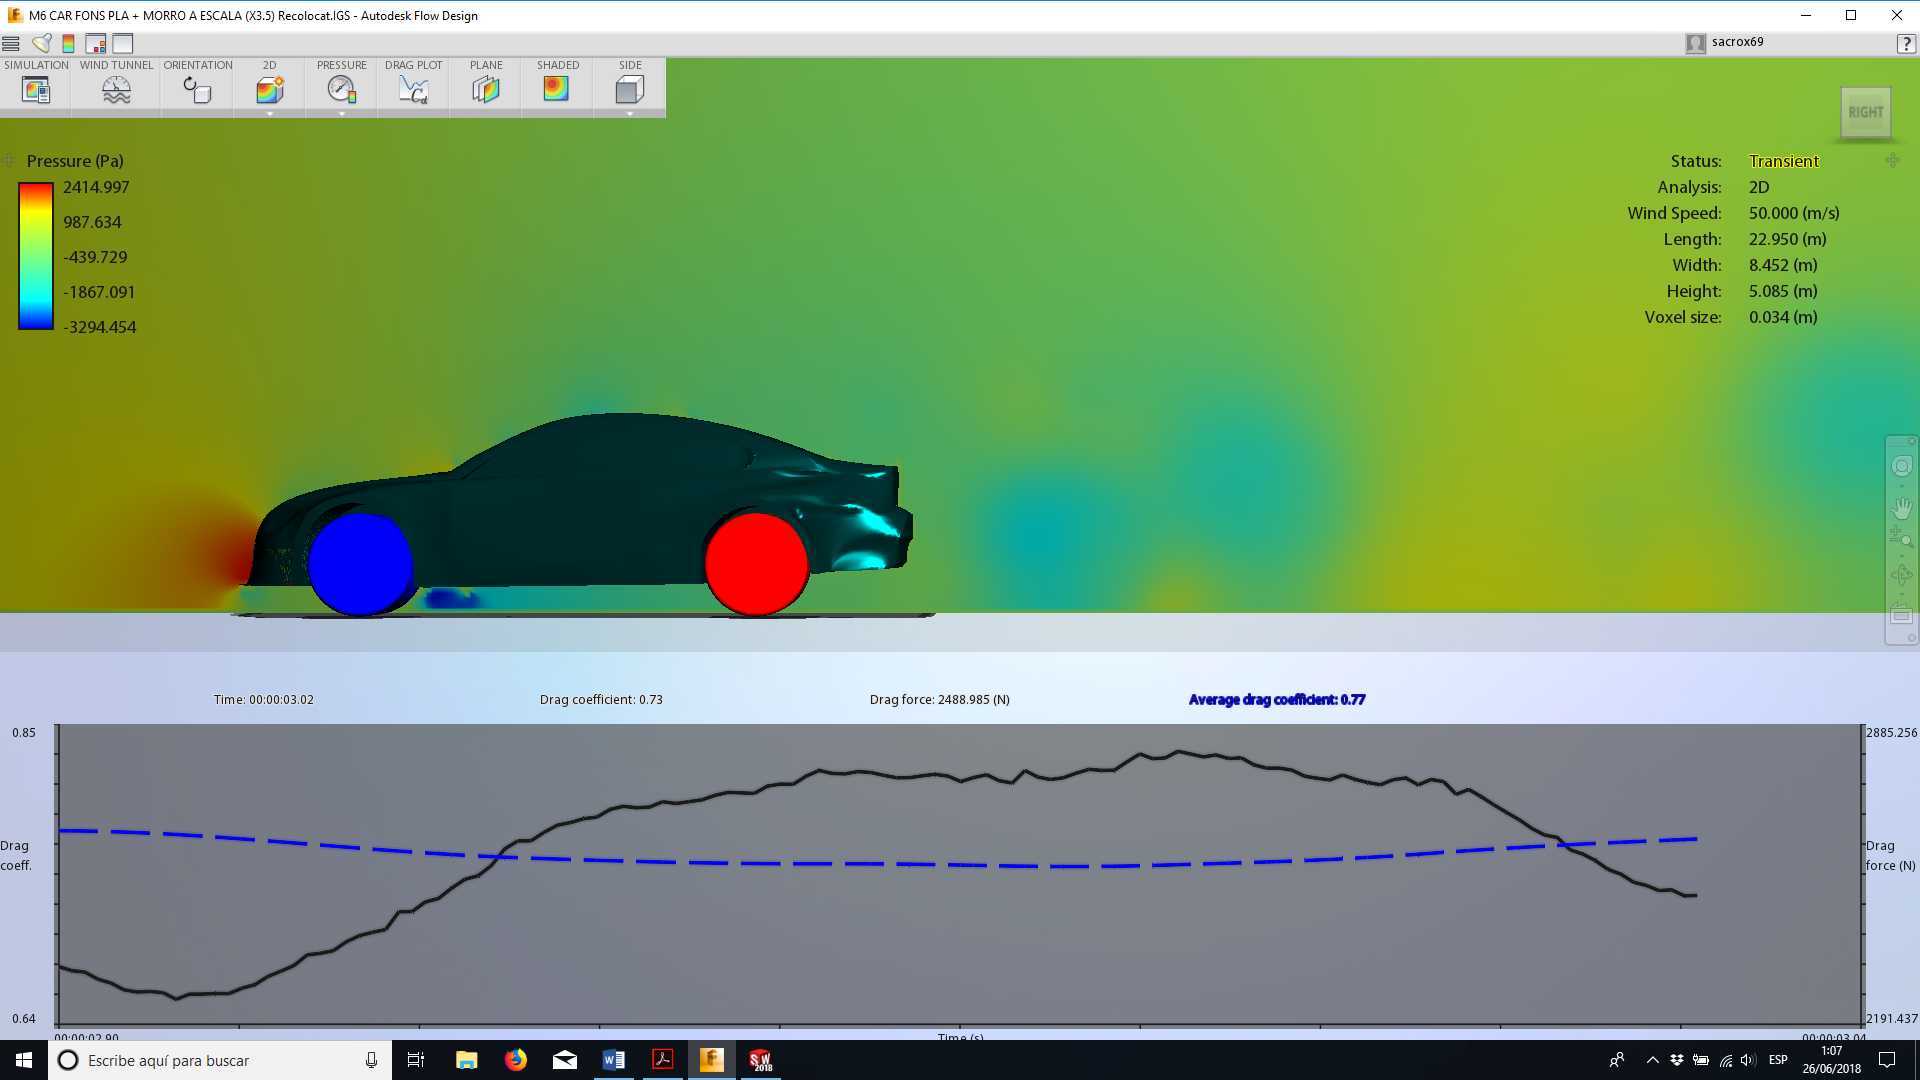This screenshot has height=1080, width=1920.
Task: Open the Action Center notifications icon
Action: coord(1887,1060)
